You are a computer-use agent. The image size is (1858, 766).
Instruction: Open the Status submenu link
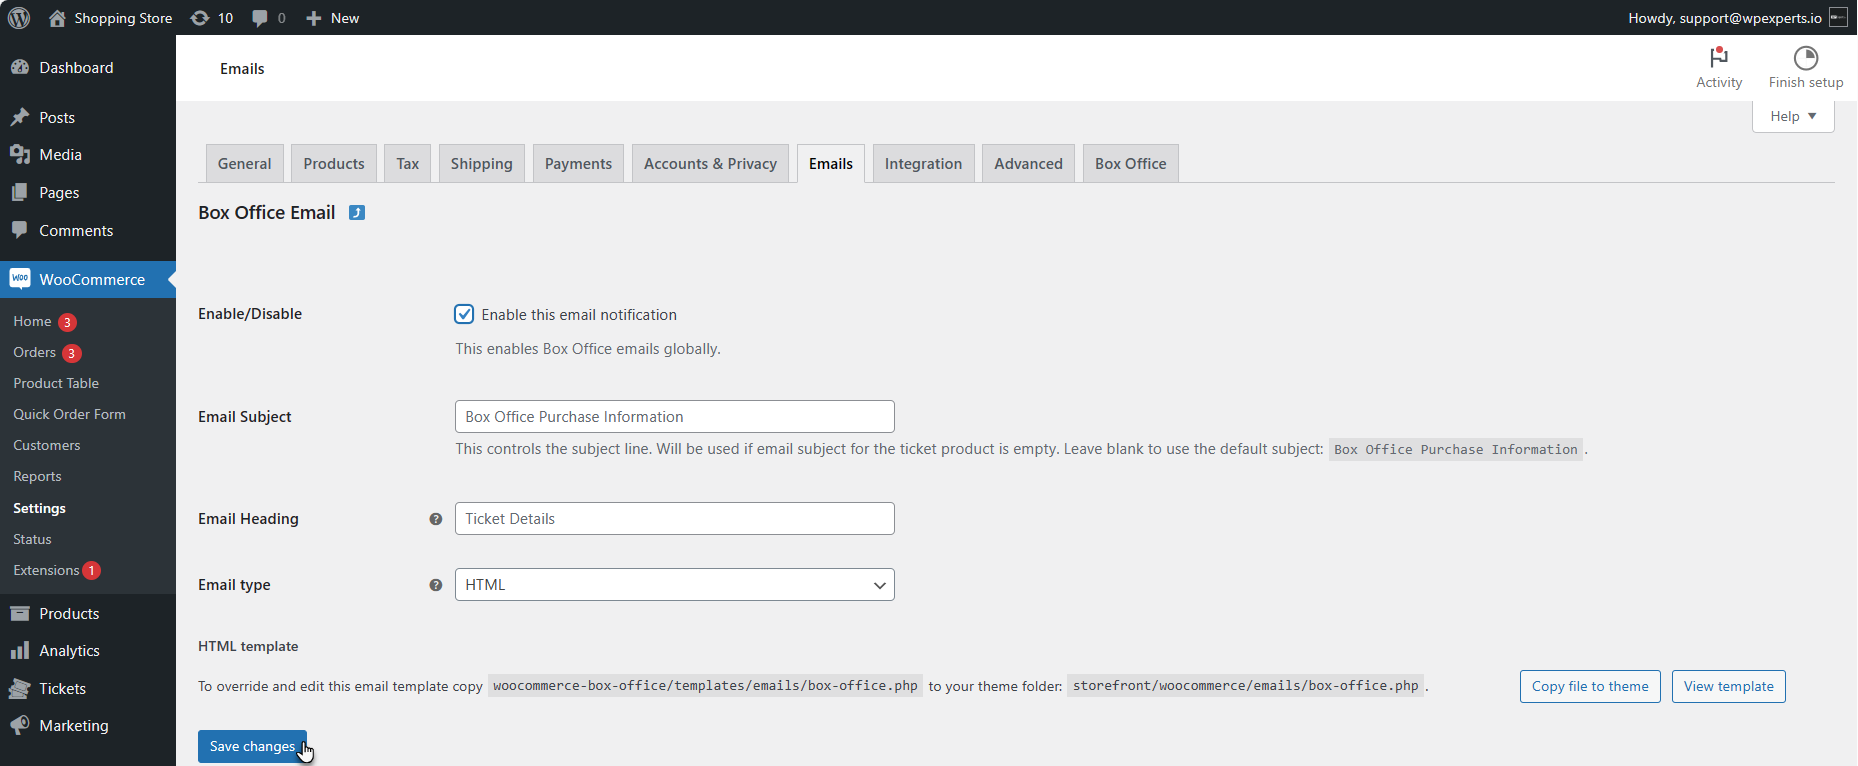point(32,539)
